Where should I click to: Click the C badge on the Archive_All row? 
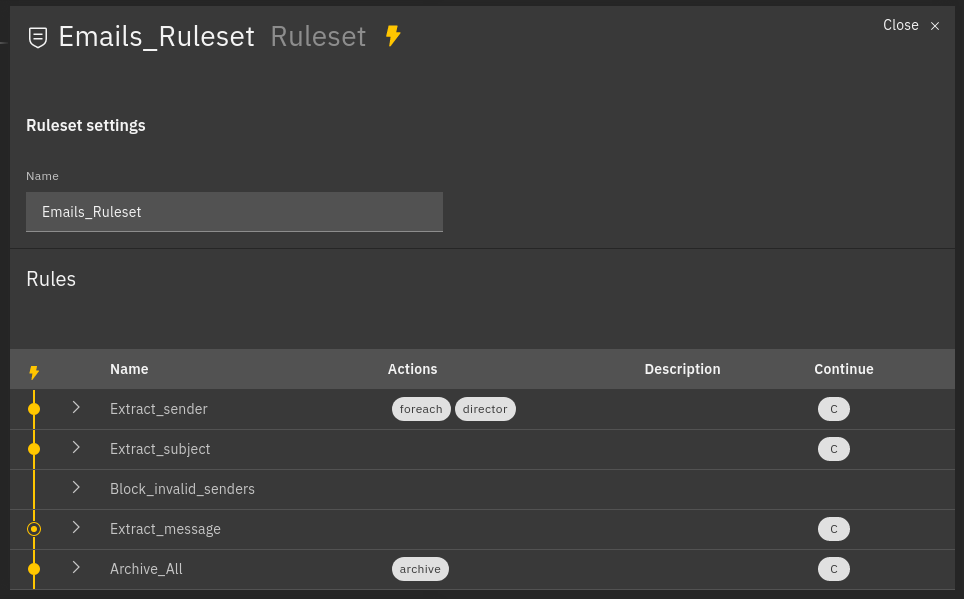pyautogui.click(x=834, y=569)
